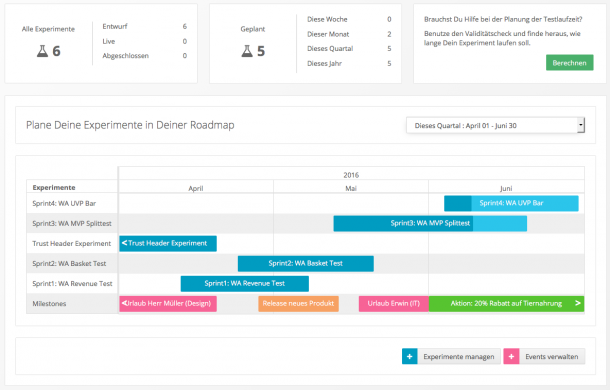Click the Sprint2: WA Basket Test row label
The height and width of the screenshot is (390, 610).
pyautogui.click(x=69, y=264)
